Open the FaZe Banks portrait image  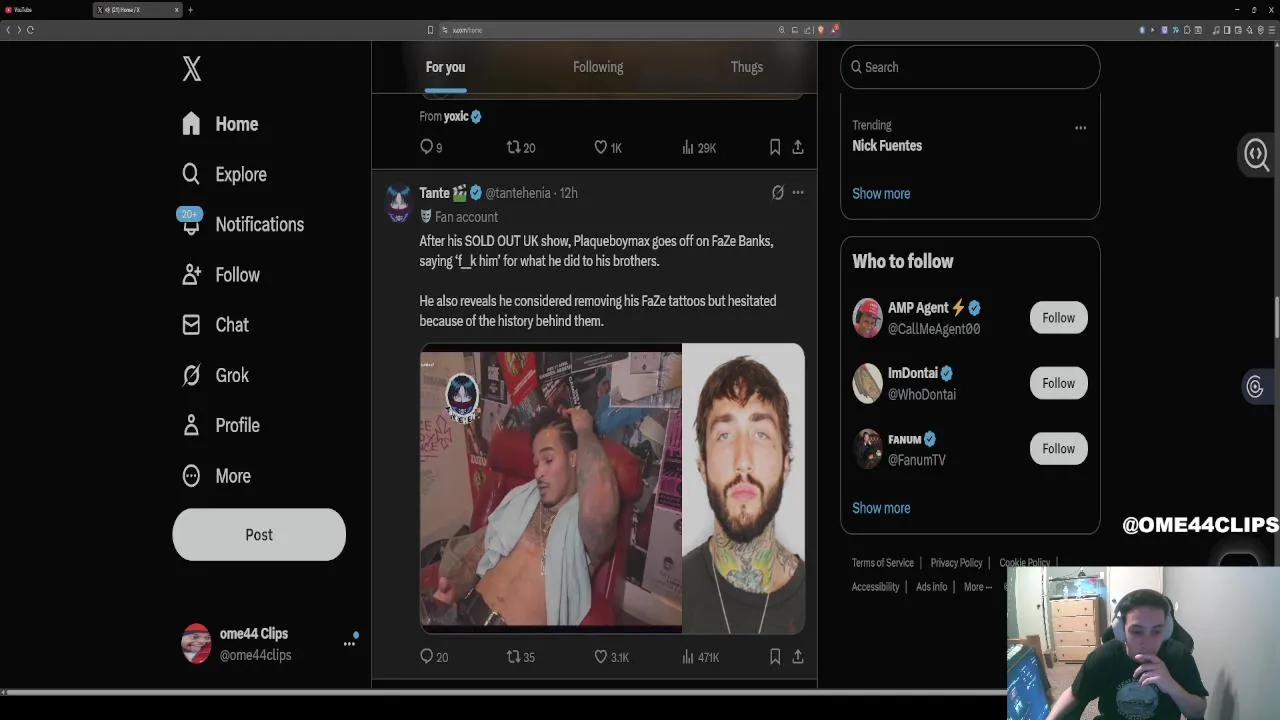click(x=743, y=489)
